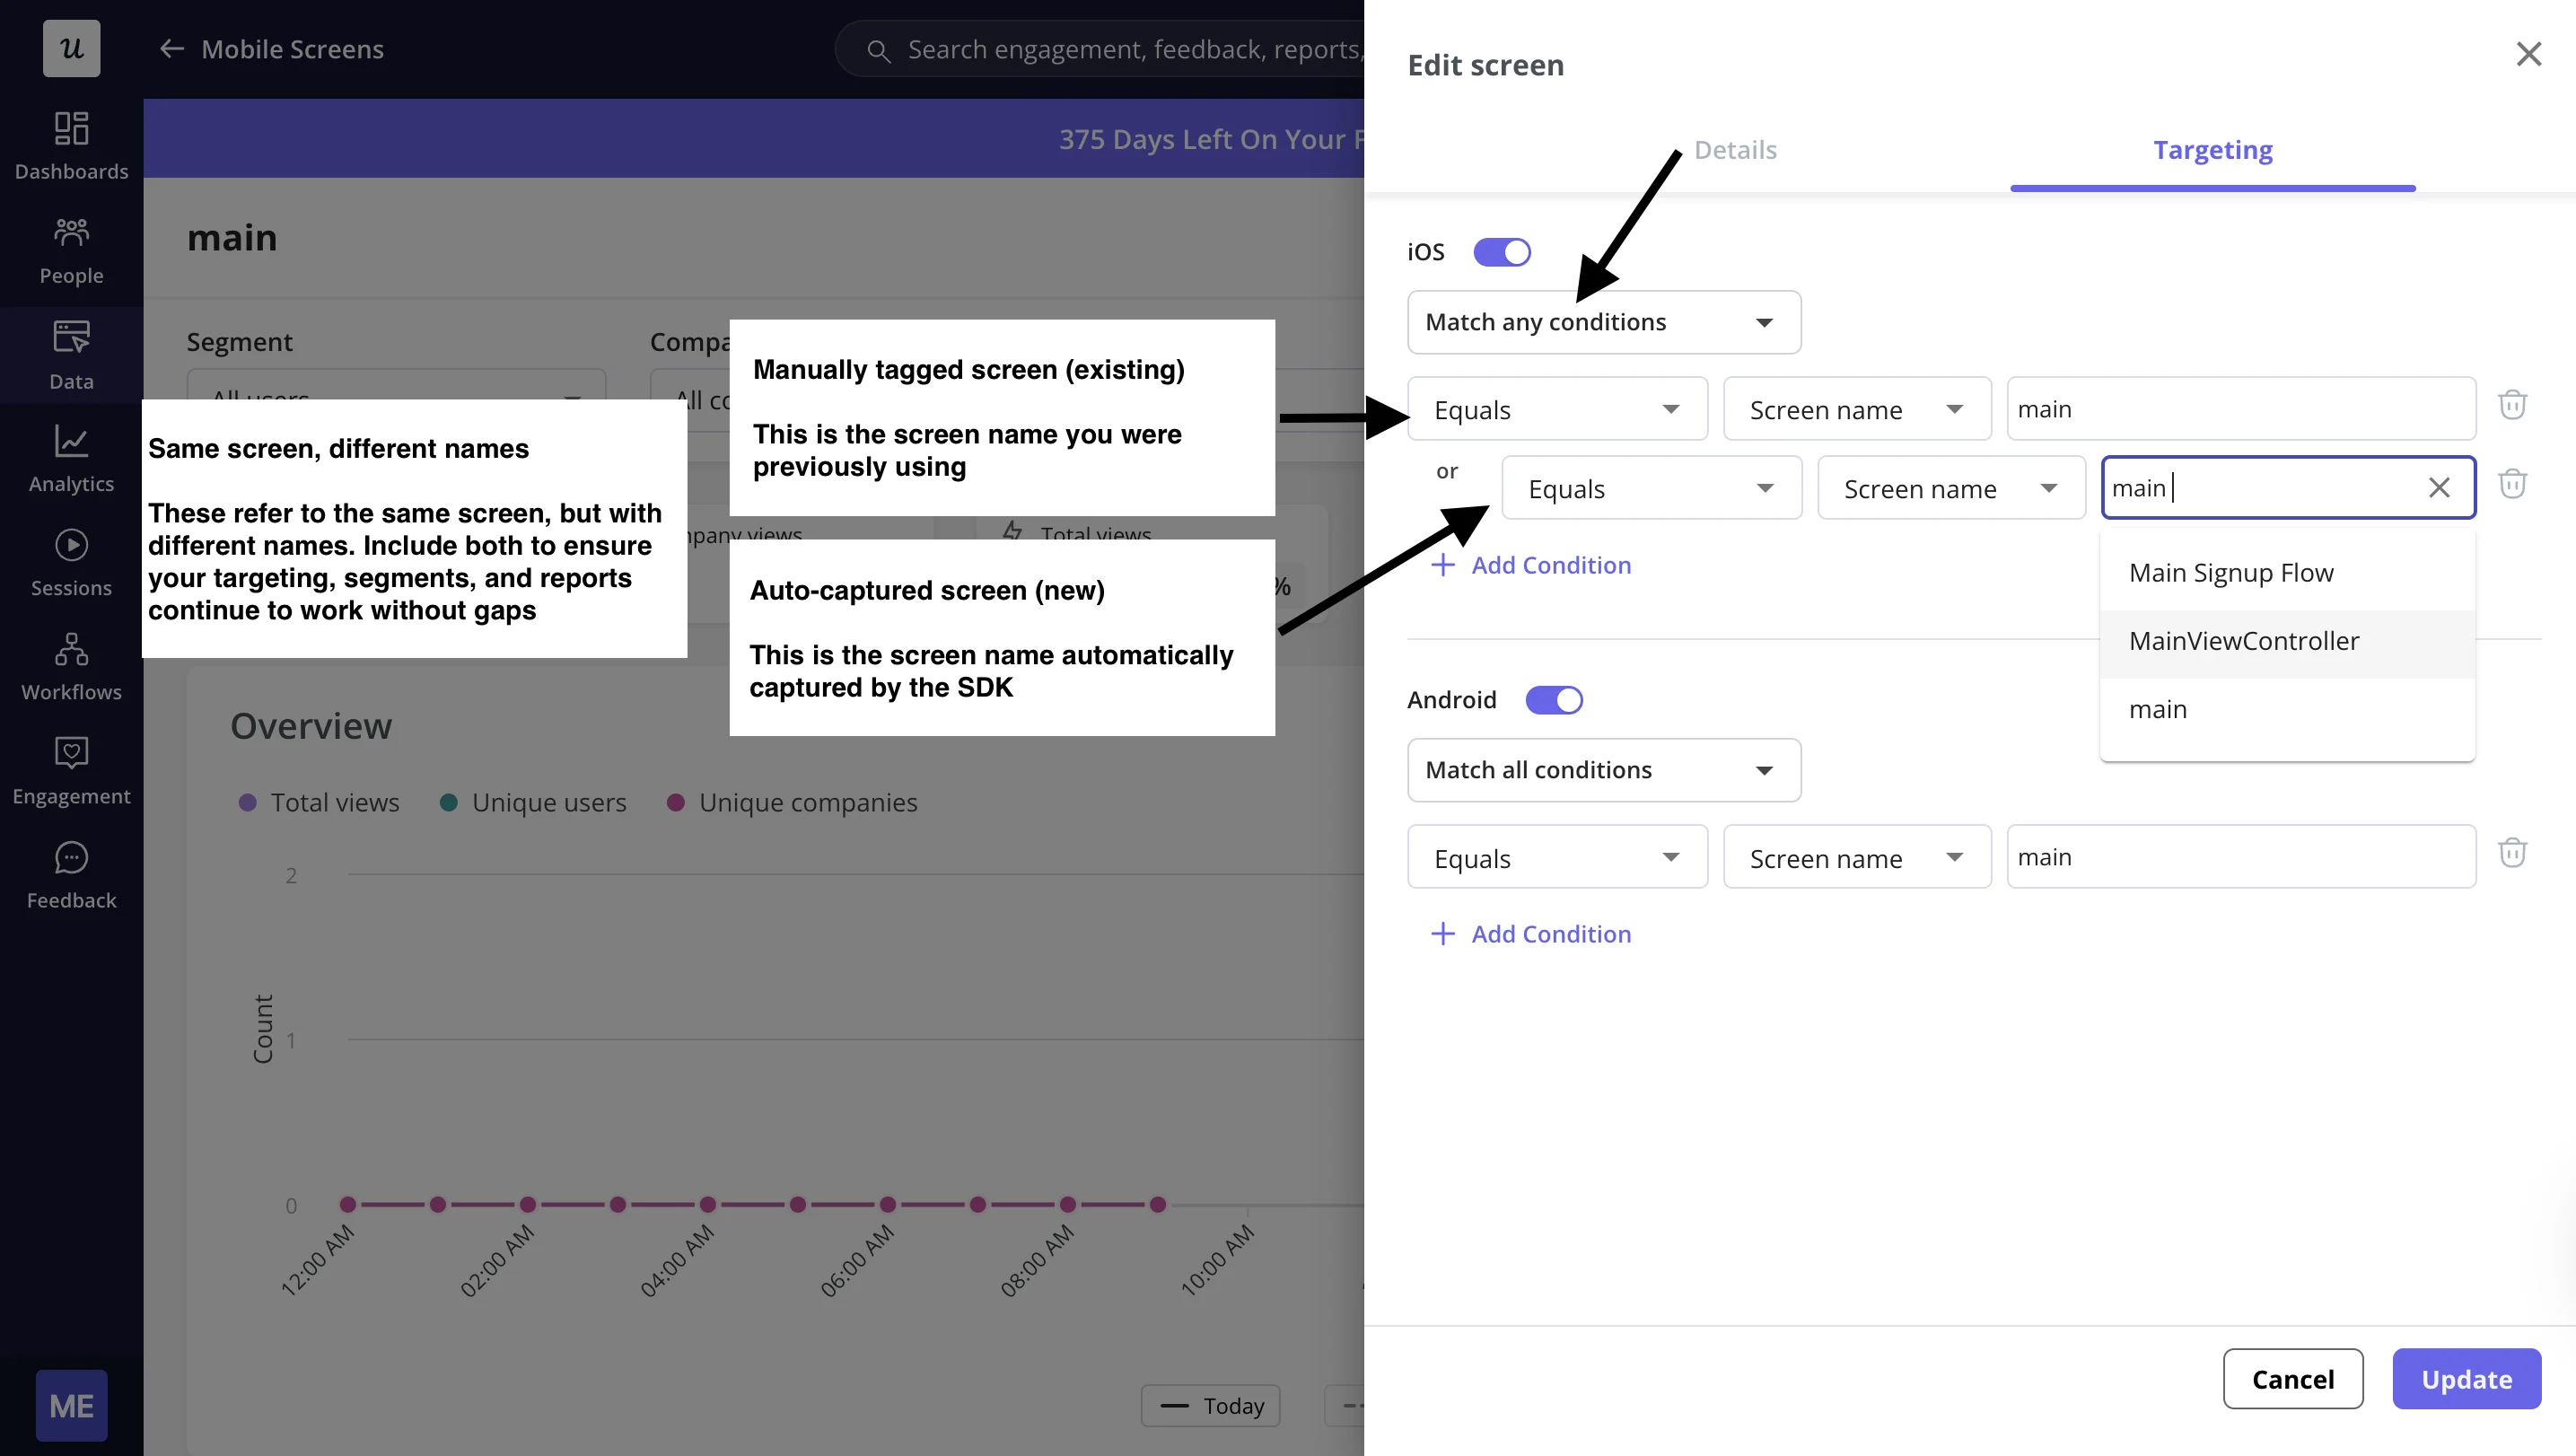Open Equals dropdown in first iOS condition
Screen dimensions: 2576x1456
1557,409
